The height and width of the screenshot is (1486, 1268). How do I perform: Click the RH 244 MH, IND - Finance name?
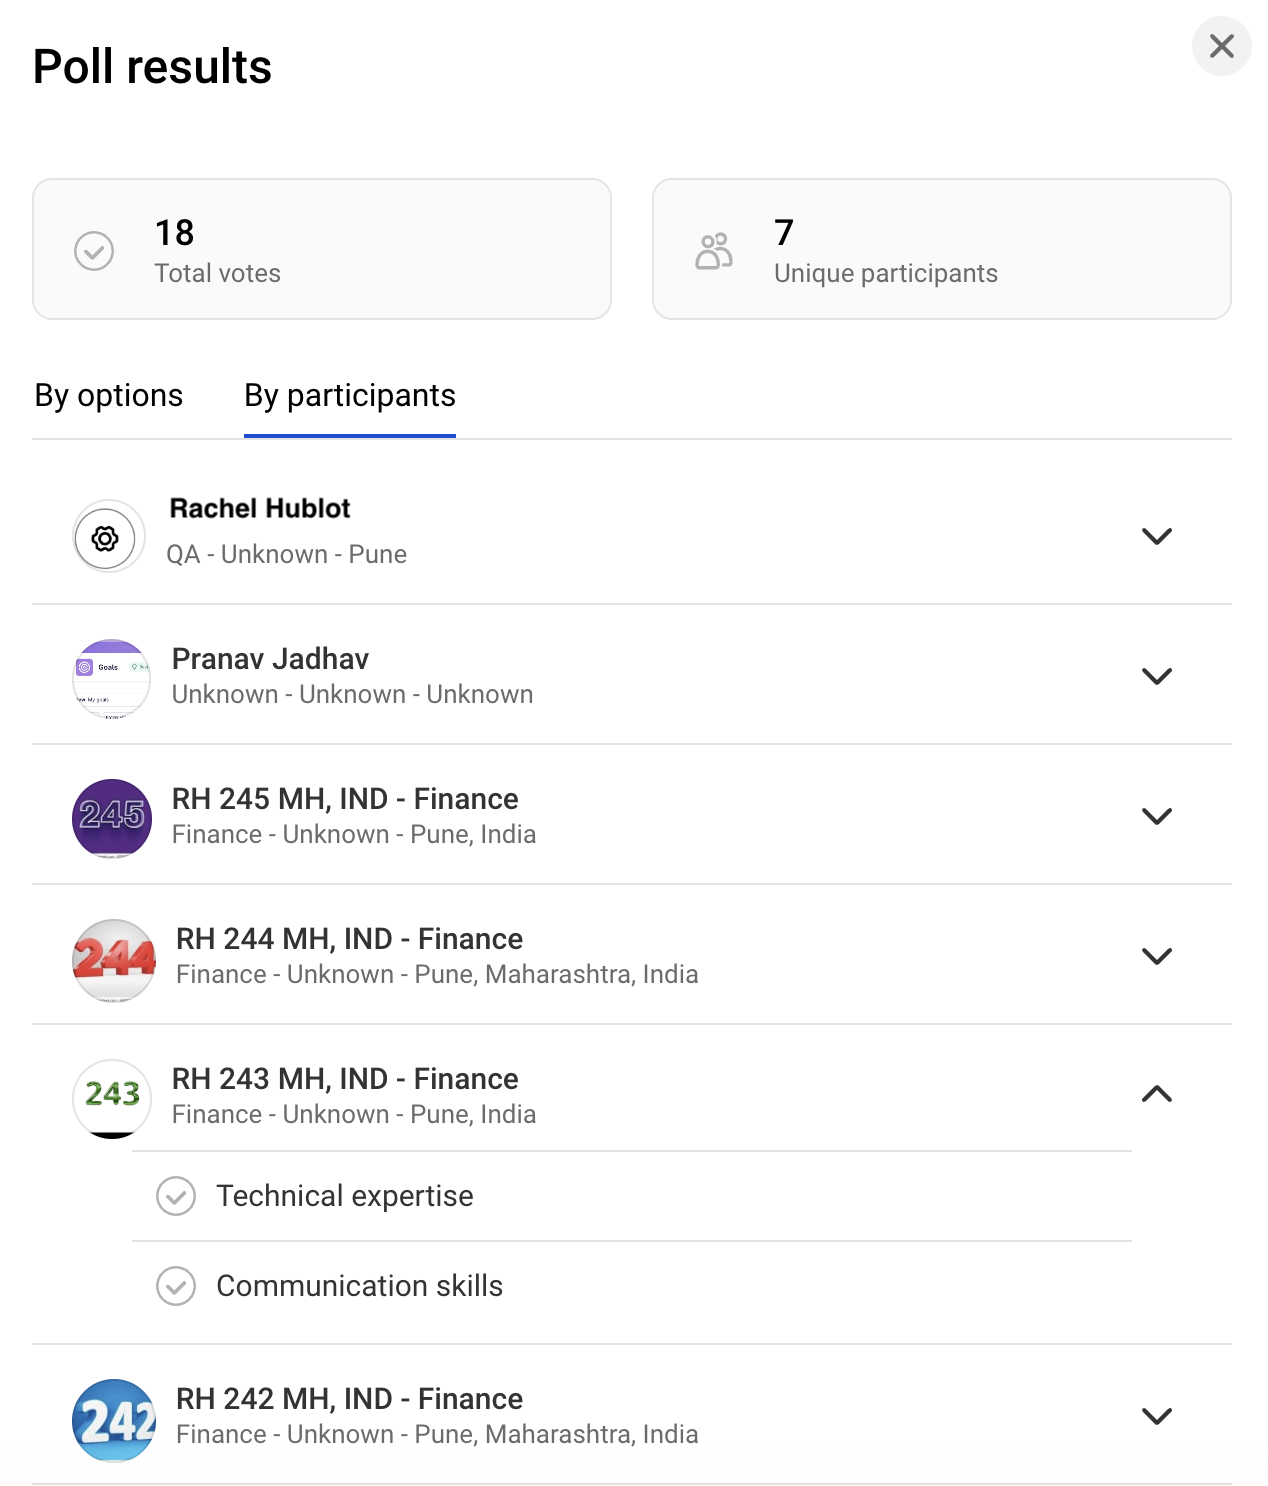click(349, 939)
